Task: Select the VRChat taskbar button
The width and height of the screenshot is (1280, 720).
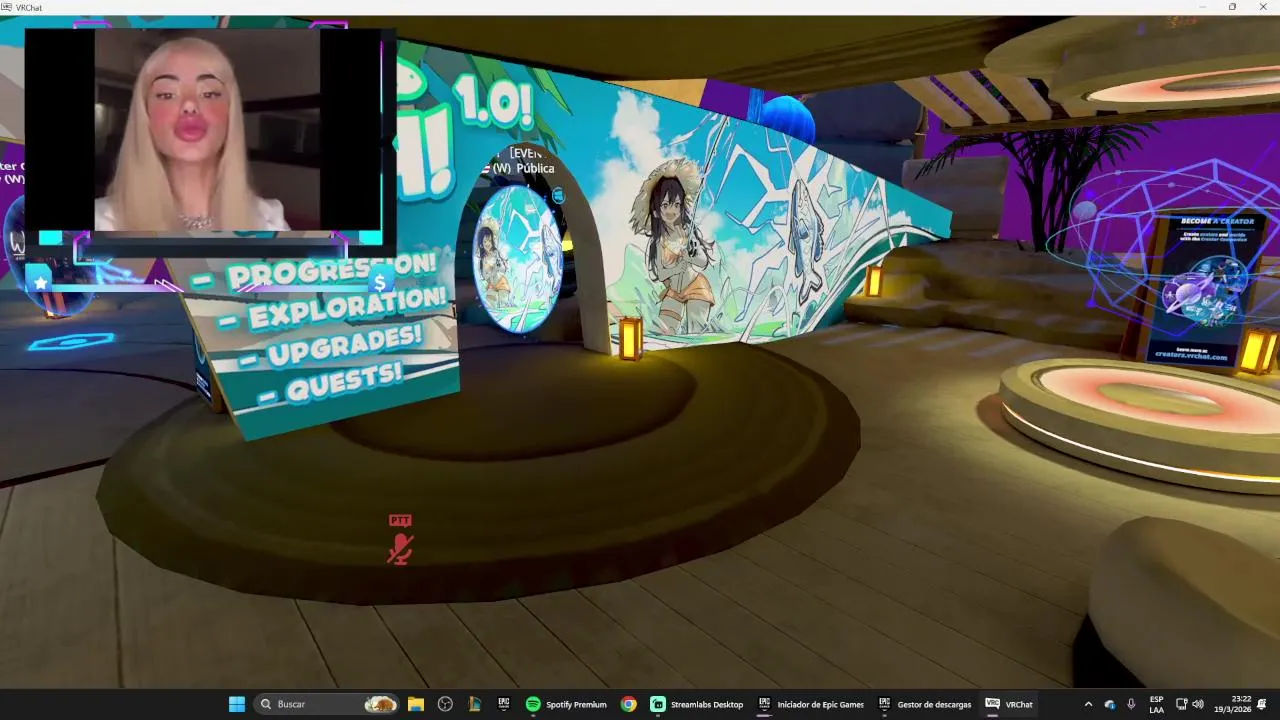Action: click(x=1009, y=704)
